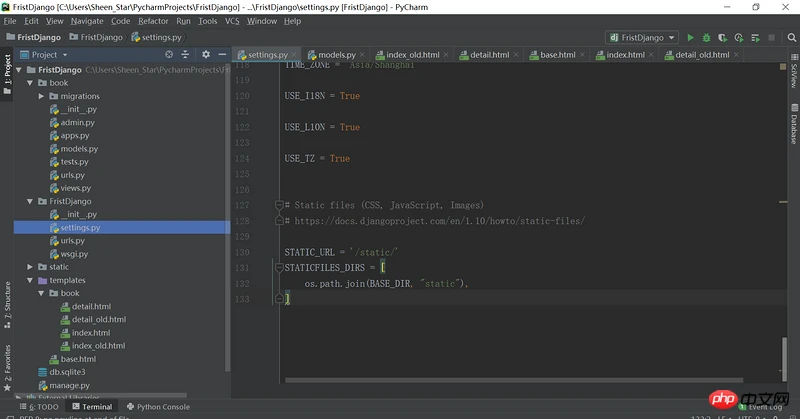Close the models.py editor tab
The image size is (800, 419).
tap(362, 55)
